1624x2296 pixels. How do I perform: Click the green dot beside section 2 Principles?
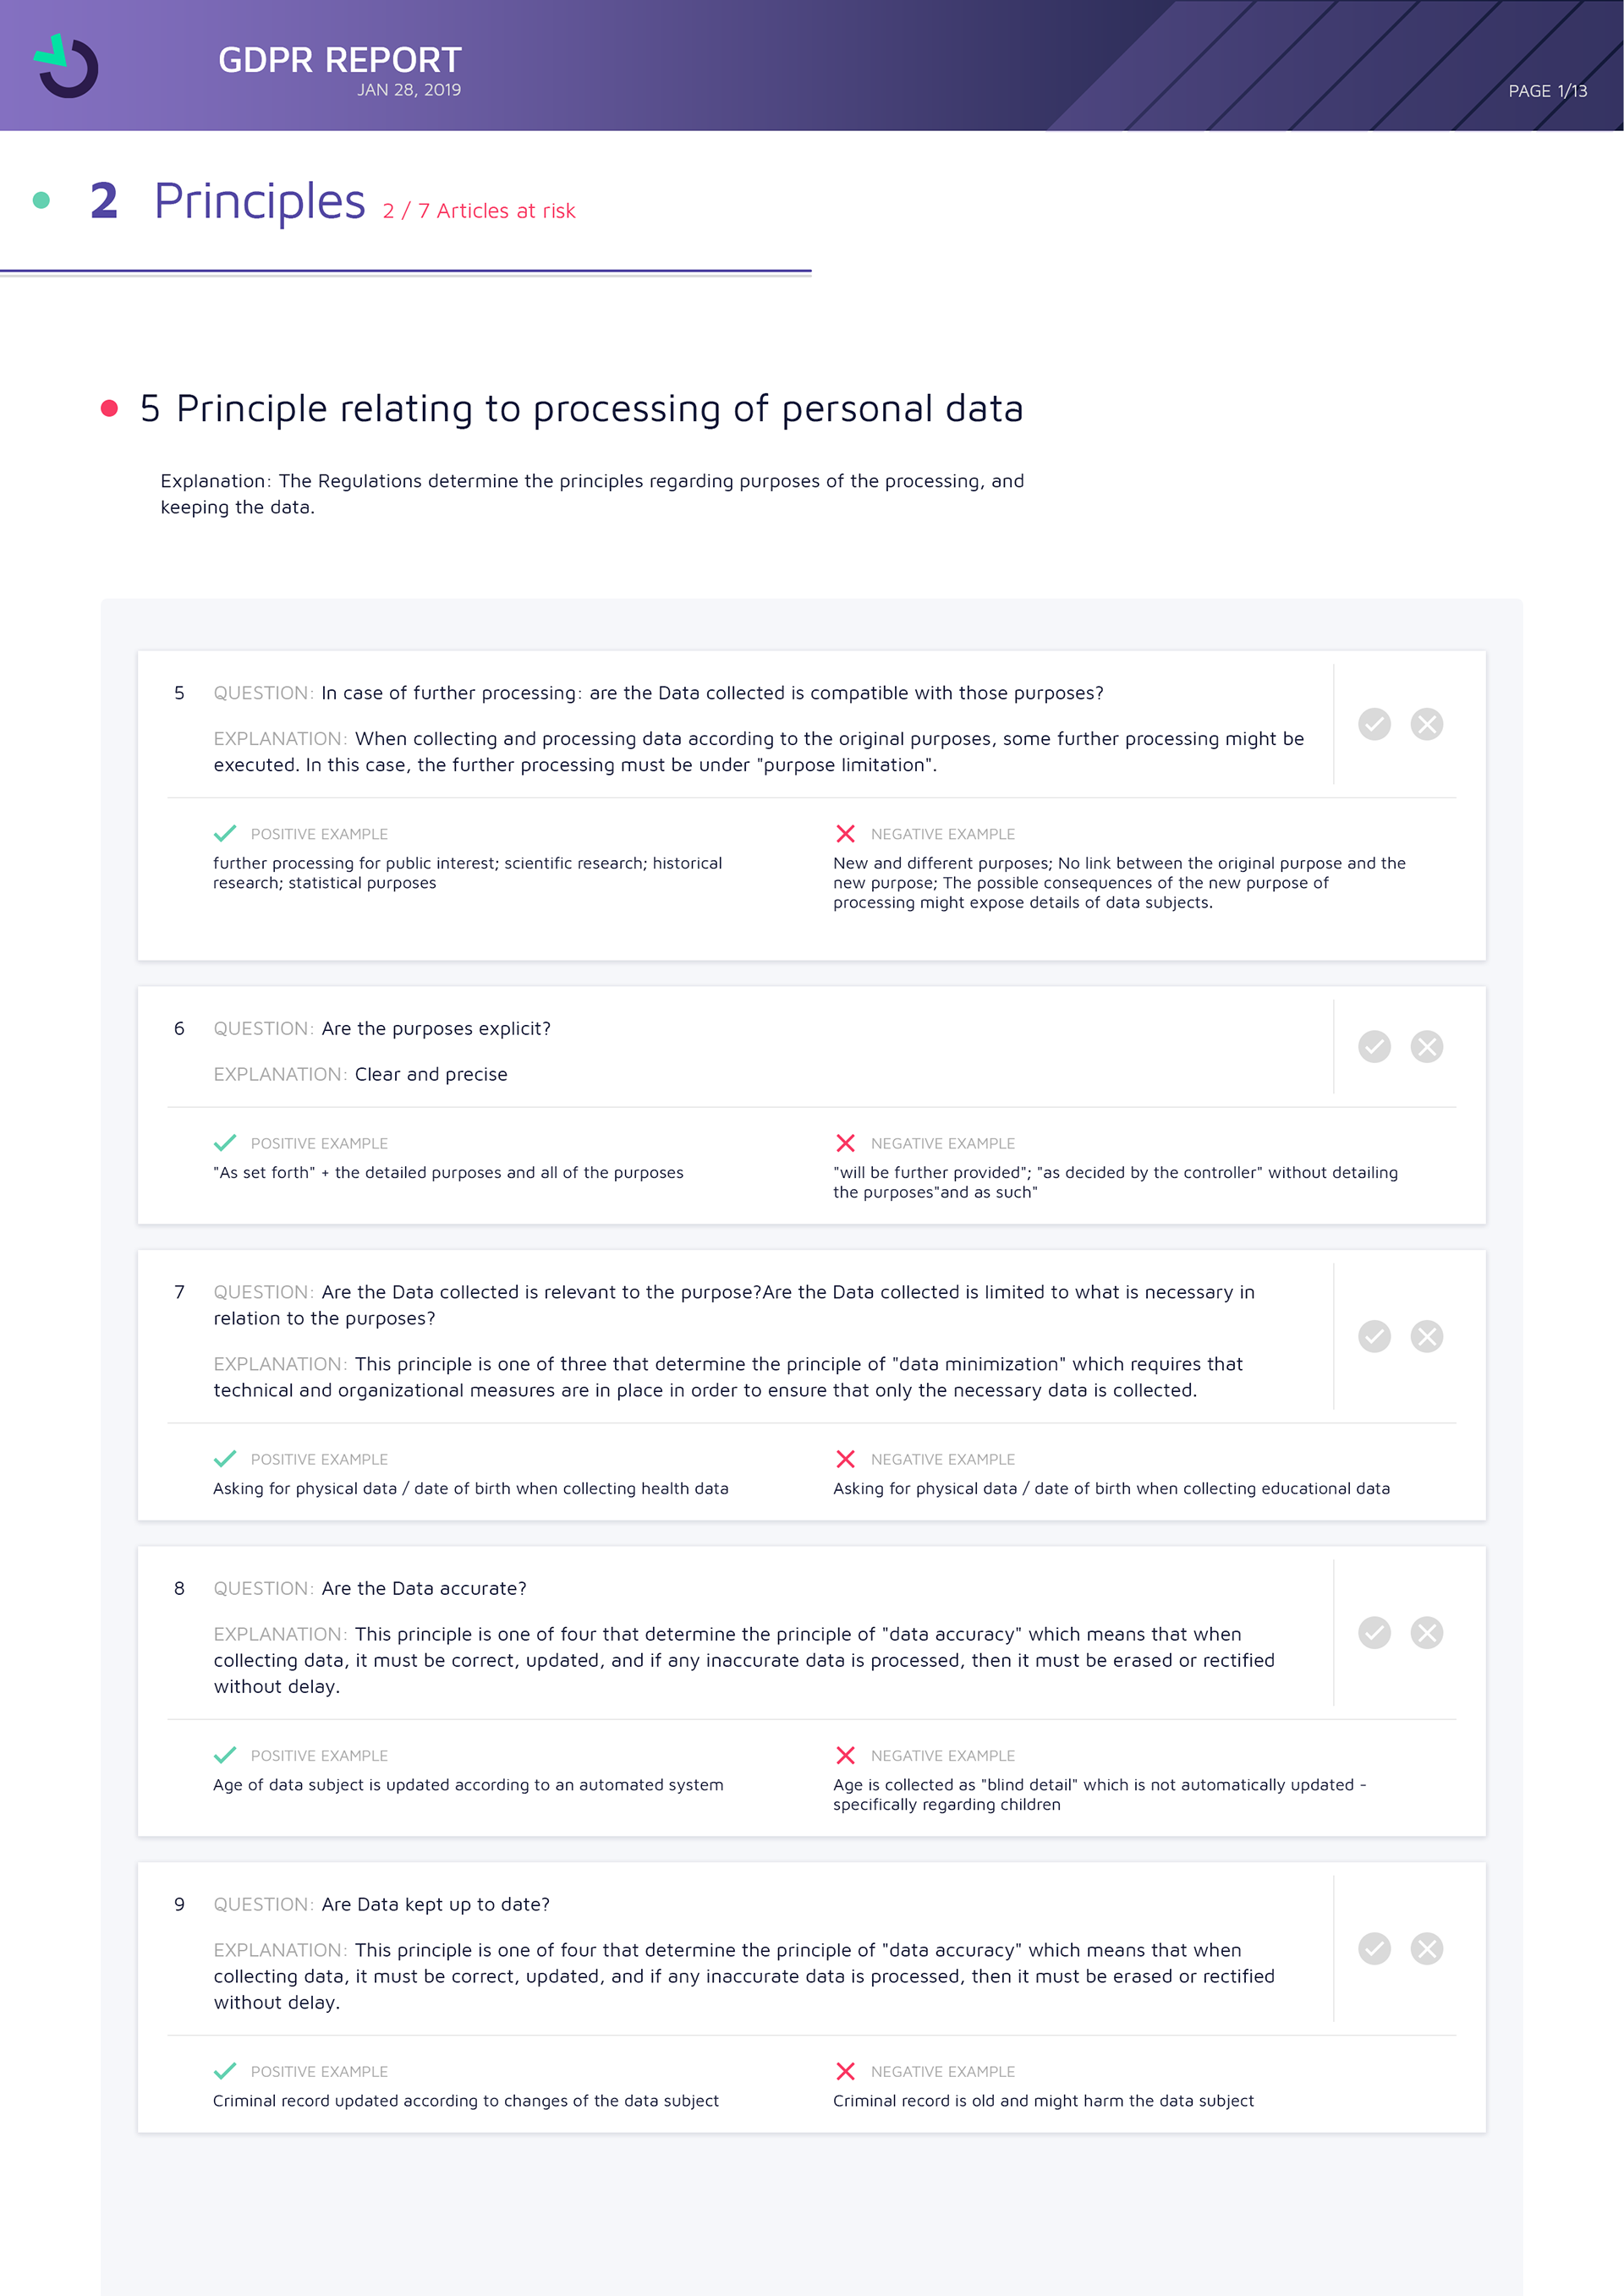41,200
